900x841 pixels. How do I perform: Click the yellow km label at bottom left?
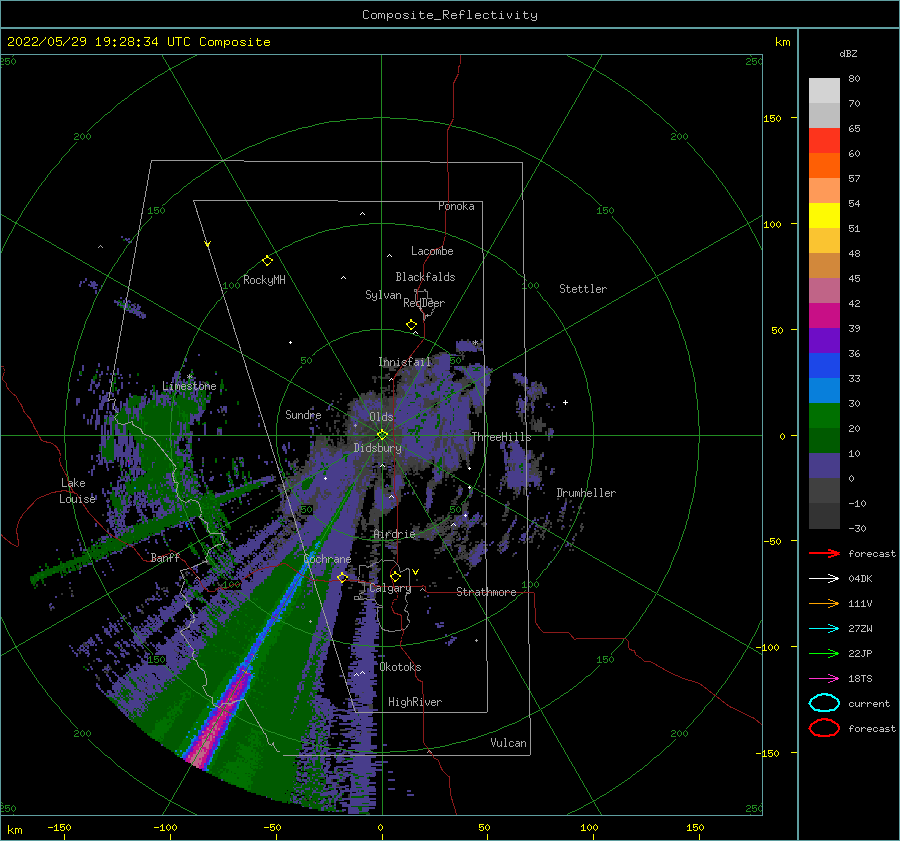pyautogui.click(x=14, y=830)
